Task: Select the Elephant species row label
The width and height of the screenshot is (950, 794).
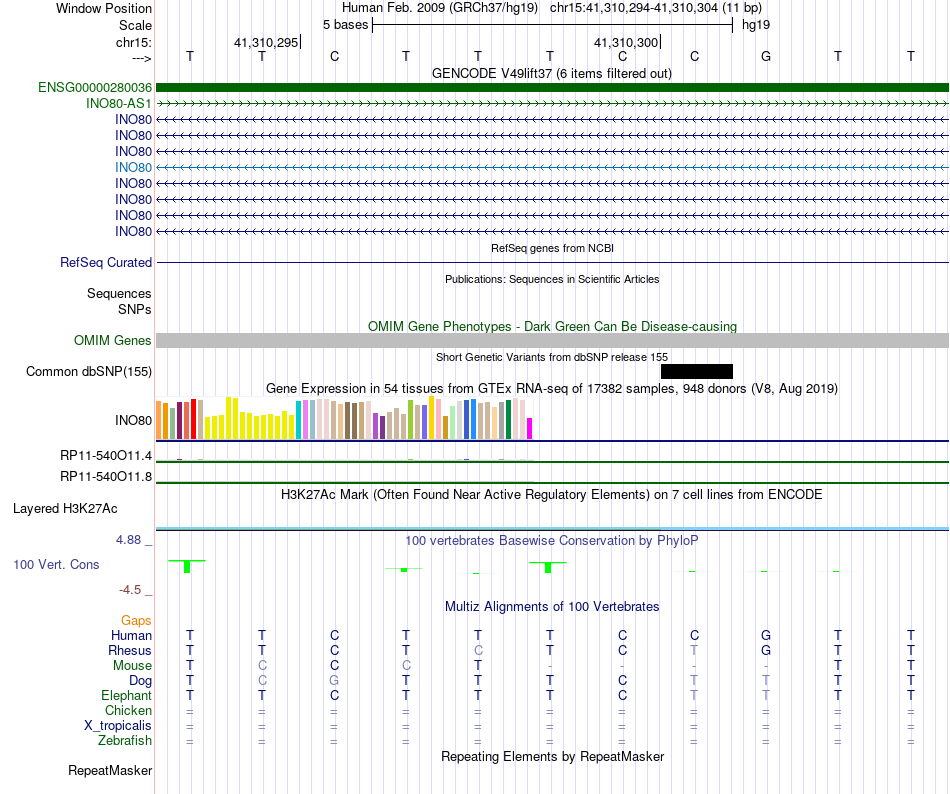Action: (x=127, y=695)
